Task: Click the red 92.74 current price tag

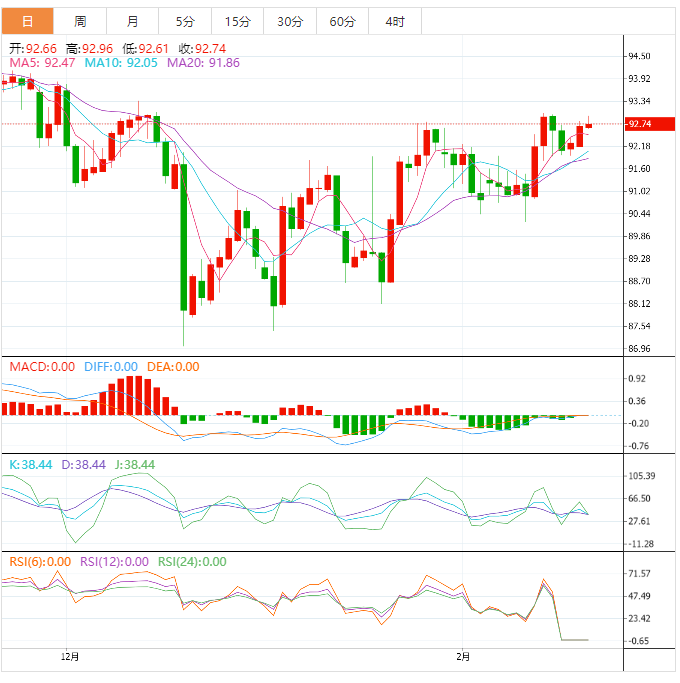Action: click(650, 124)
